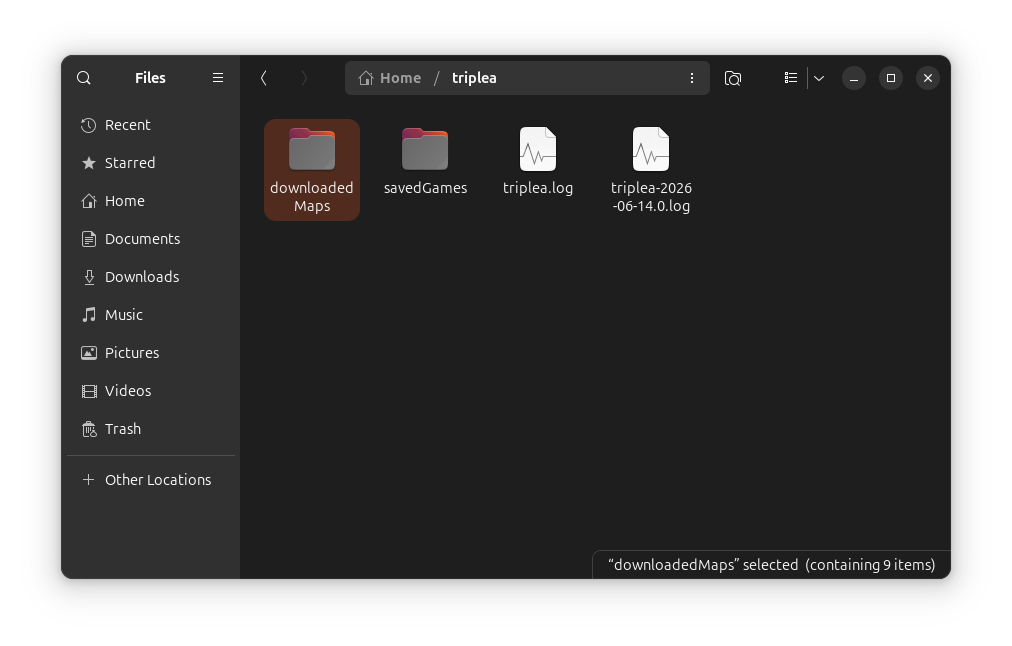Open path bar three-dot menu

pyautogui.click(x=692, y=78)
